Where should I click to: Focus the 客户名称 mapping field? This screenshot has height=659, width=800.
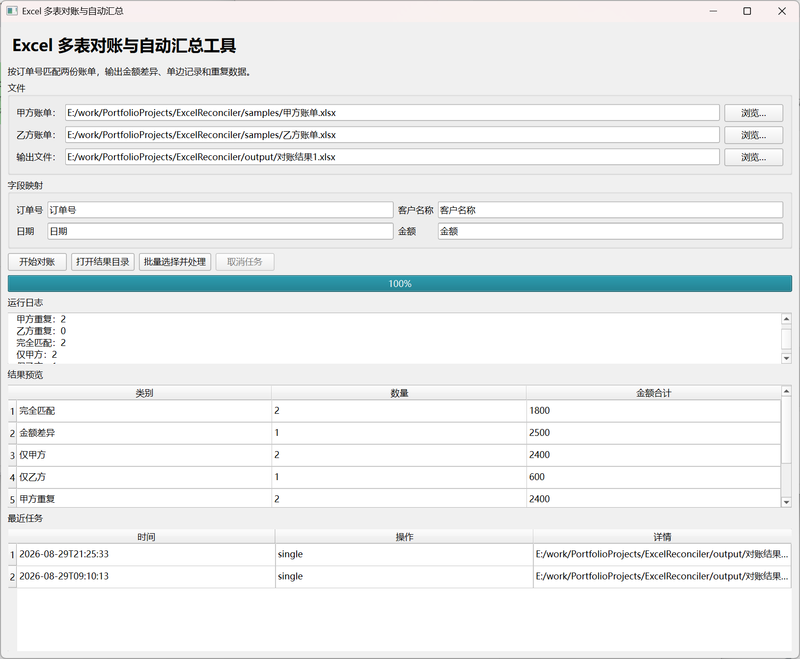[x=610, y=210]
